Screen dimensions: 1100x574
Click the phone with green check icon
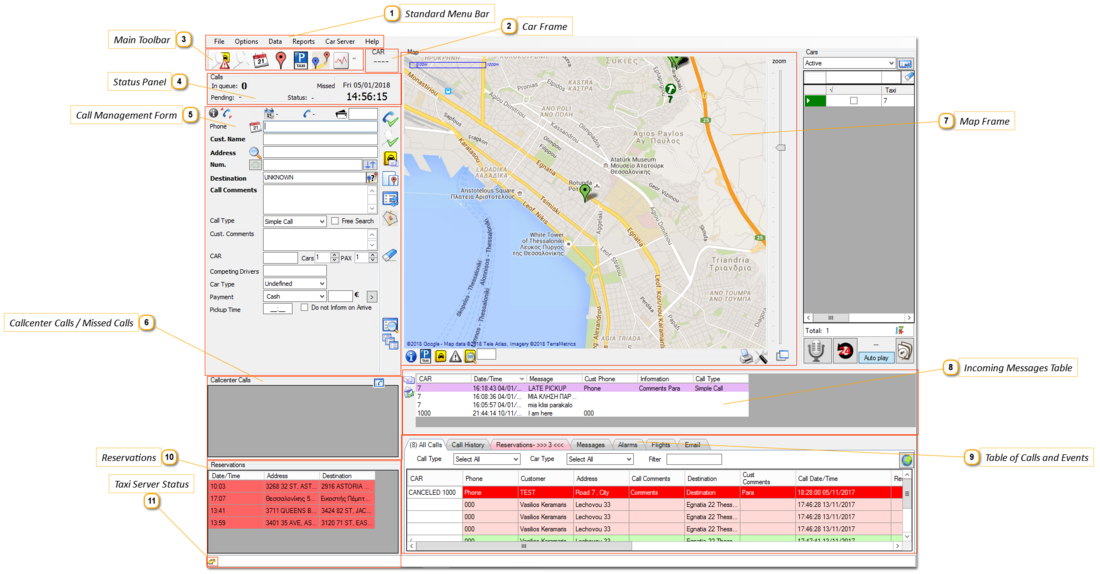(390, 119)
